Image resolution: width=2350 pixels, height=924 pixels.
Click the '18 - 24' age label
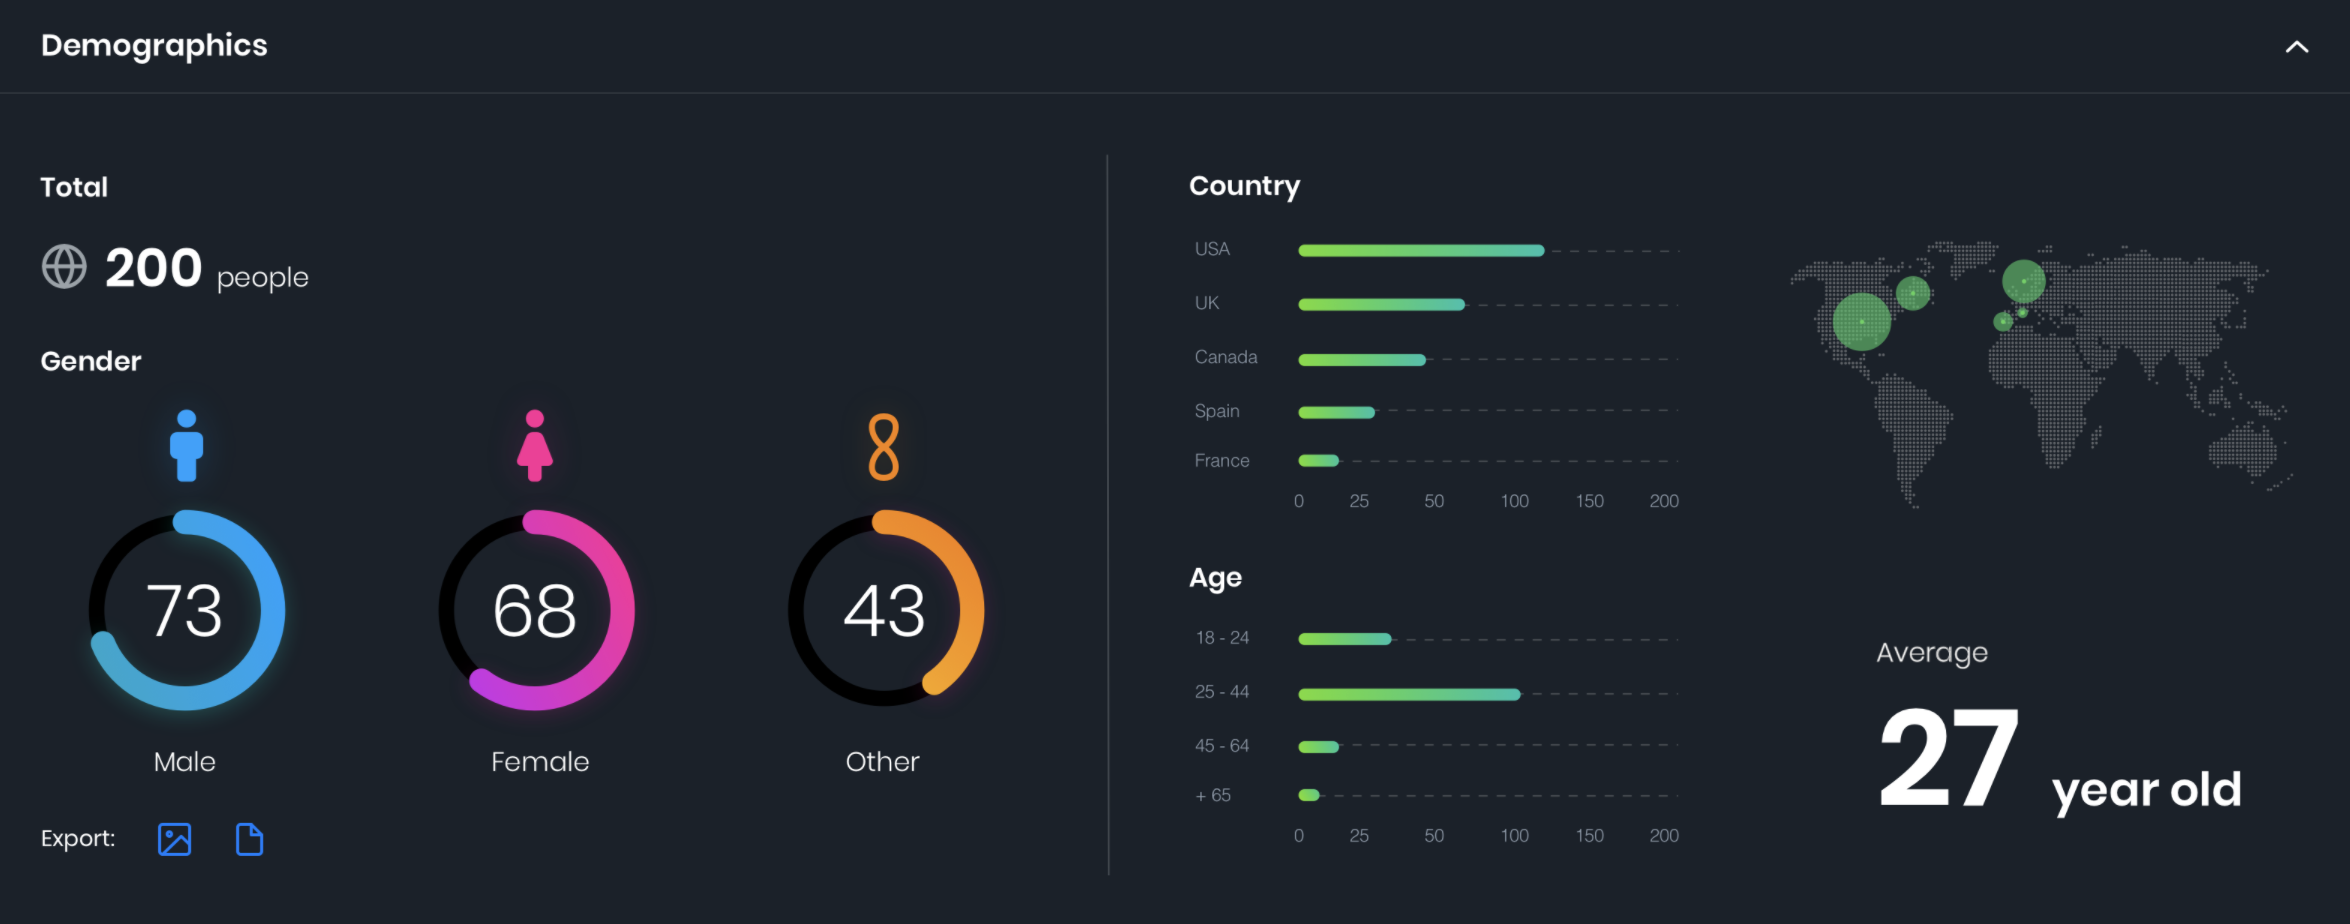coord(1222,638)
